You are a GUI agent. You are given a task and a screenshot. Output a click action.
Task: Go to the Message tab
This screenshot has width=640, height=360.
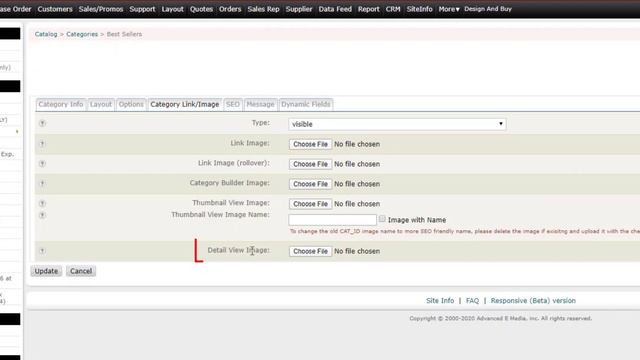[x=260, y=104]
